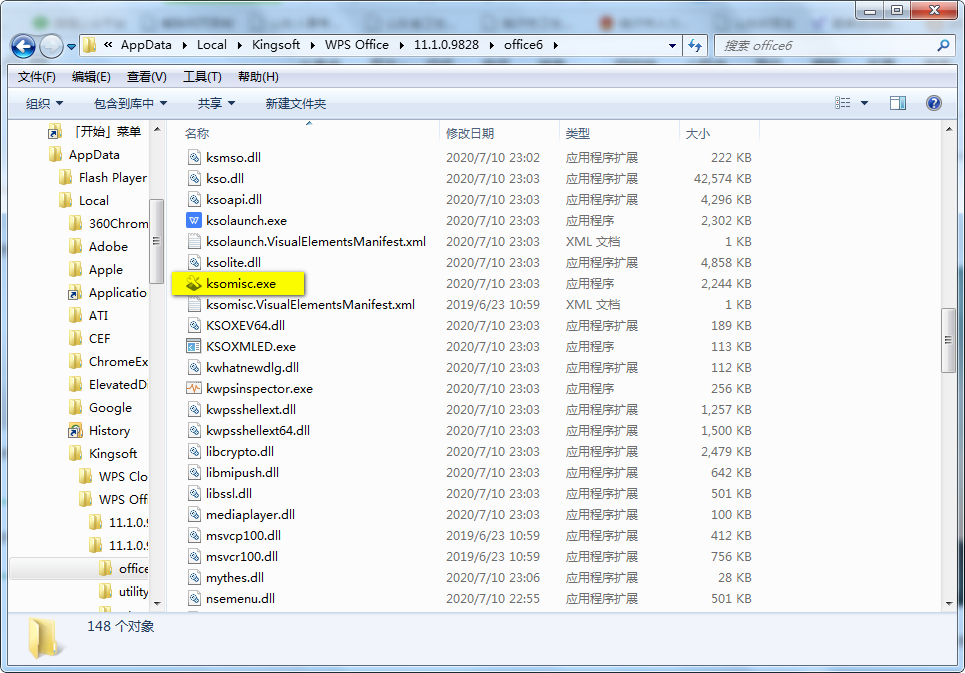Select the ksolaunch.exe WPS icon
This screenshot has width=965, height=673.
pos(194,220)
